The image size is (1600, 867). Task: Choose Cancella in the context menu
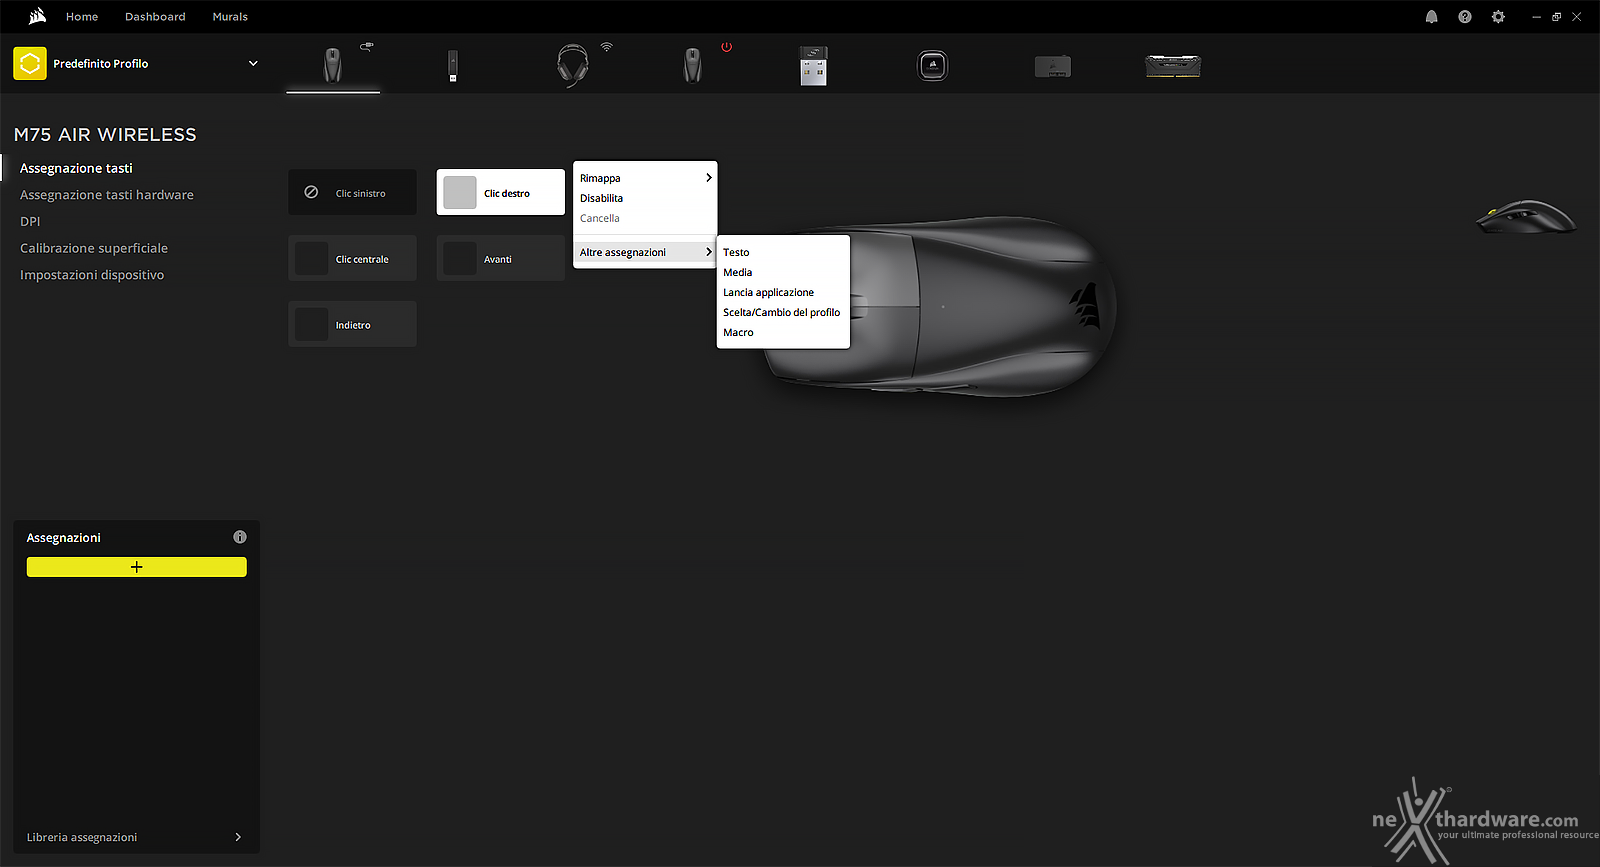[645, 218]
